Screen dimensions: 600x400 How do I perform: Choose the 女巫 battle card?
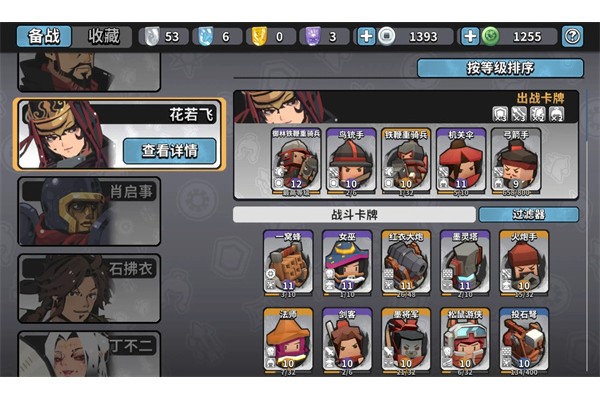point(347,263)
